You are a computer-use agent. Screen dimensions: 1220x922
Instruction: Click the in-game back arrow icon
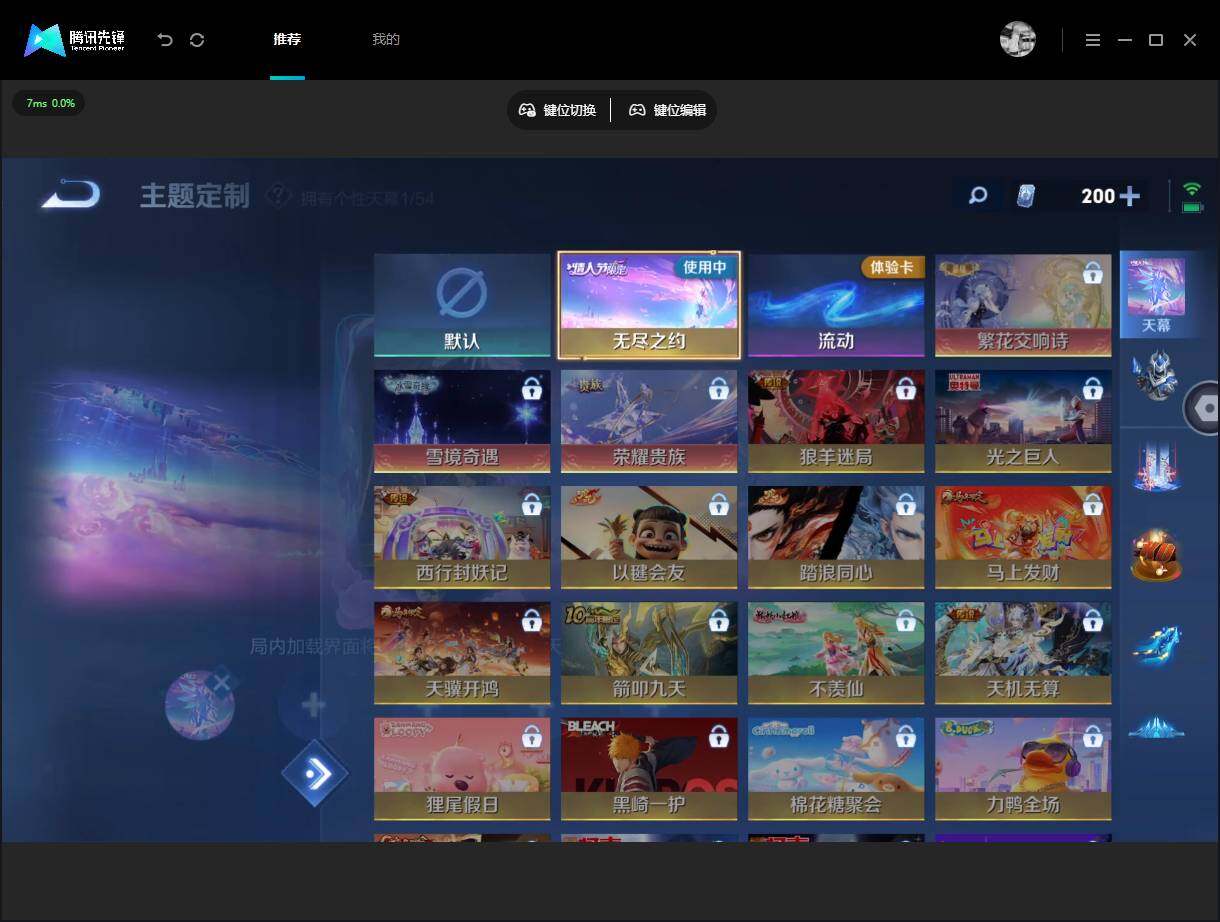(70, 194)
